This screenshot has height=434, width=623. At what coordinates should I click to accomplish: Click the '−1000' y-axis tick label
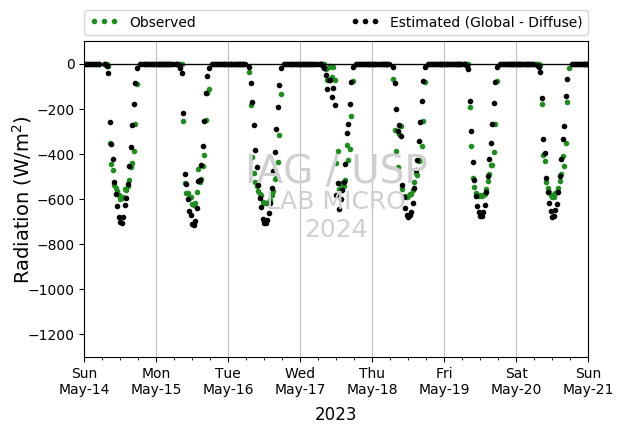coord(52,290)
